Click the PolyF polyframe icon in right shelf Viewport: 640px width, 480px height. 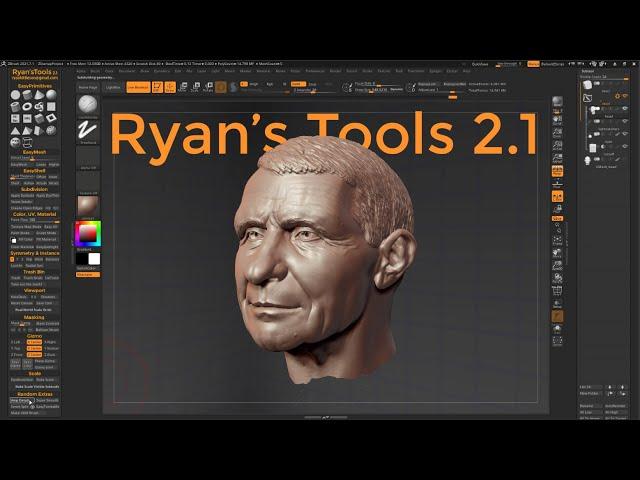click(x=557, y=291)
